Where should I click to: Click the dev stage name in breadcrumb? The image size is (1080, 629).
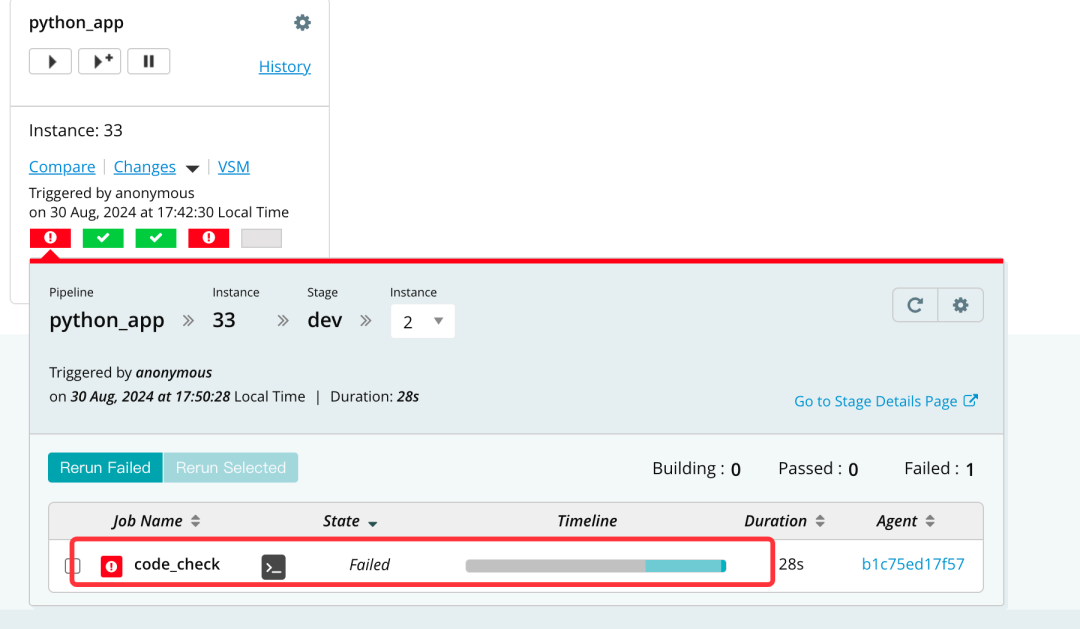point(324,320)
